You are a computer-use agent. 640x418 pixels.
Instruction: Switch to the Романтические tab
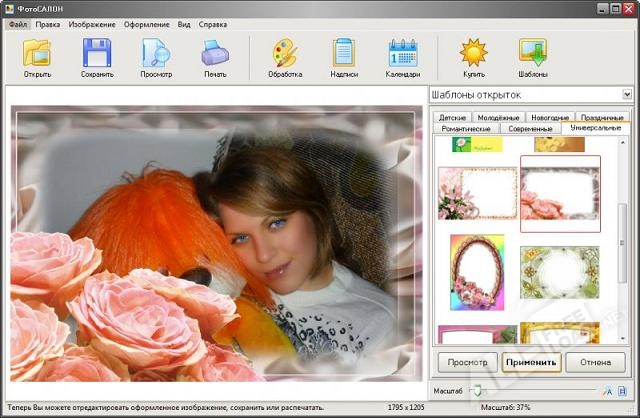coord(465,129)
